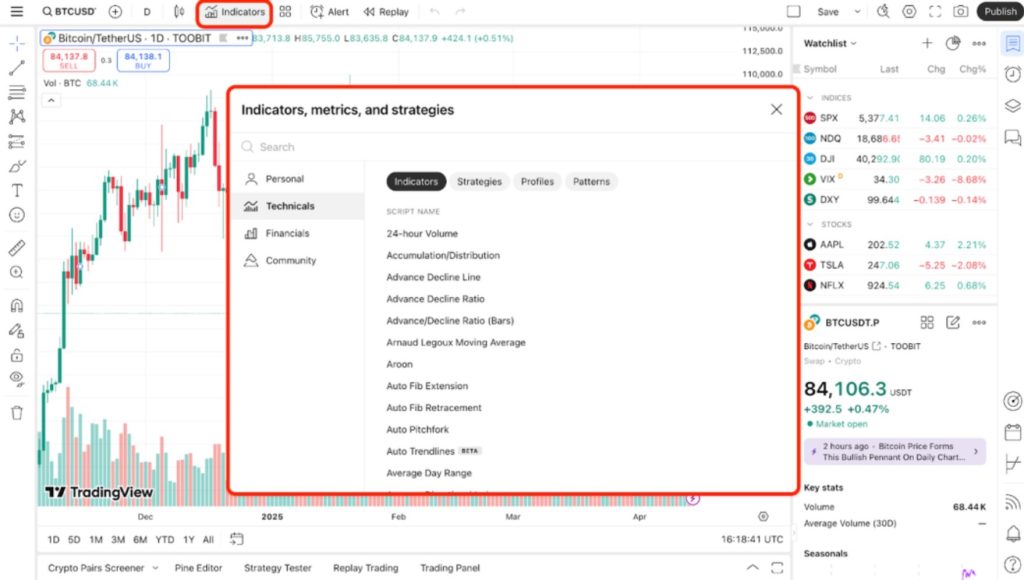Open the Pine Editor tab
This screenshot has height=580, width=1024.
tap(199, 568)
